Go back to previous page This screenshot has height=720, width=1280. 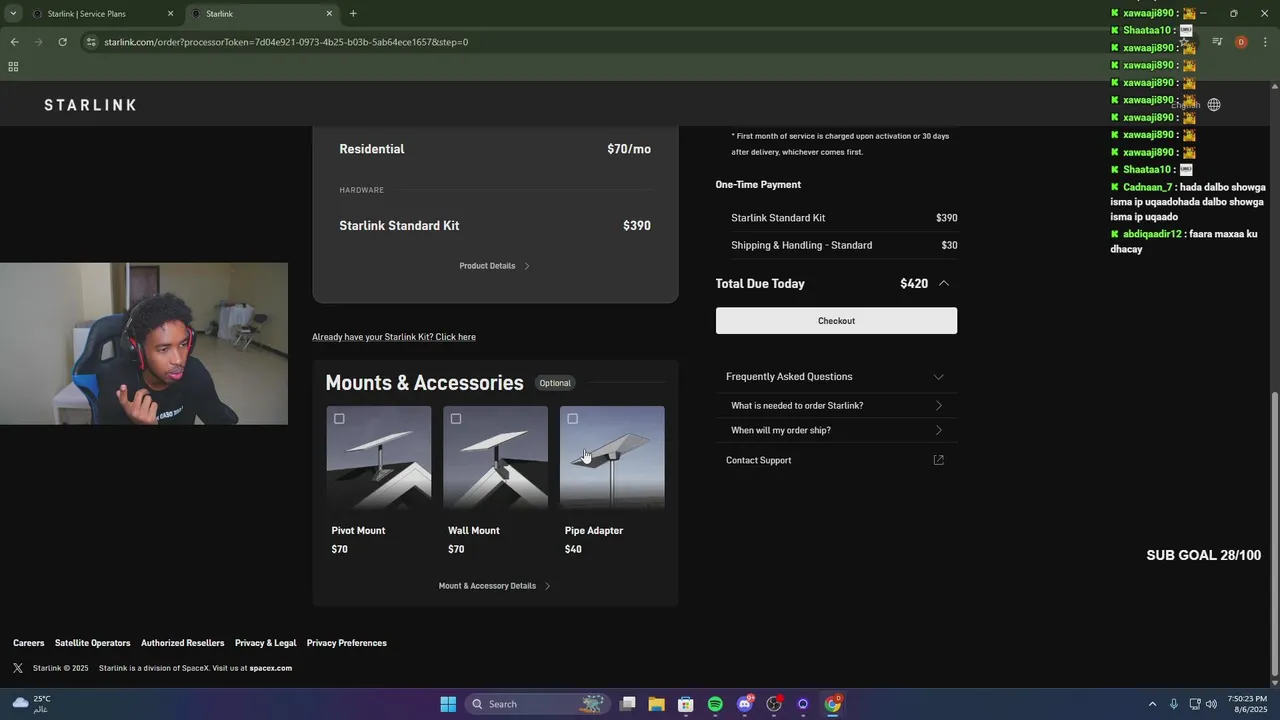coord(14,42)
